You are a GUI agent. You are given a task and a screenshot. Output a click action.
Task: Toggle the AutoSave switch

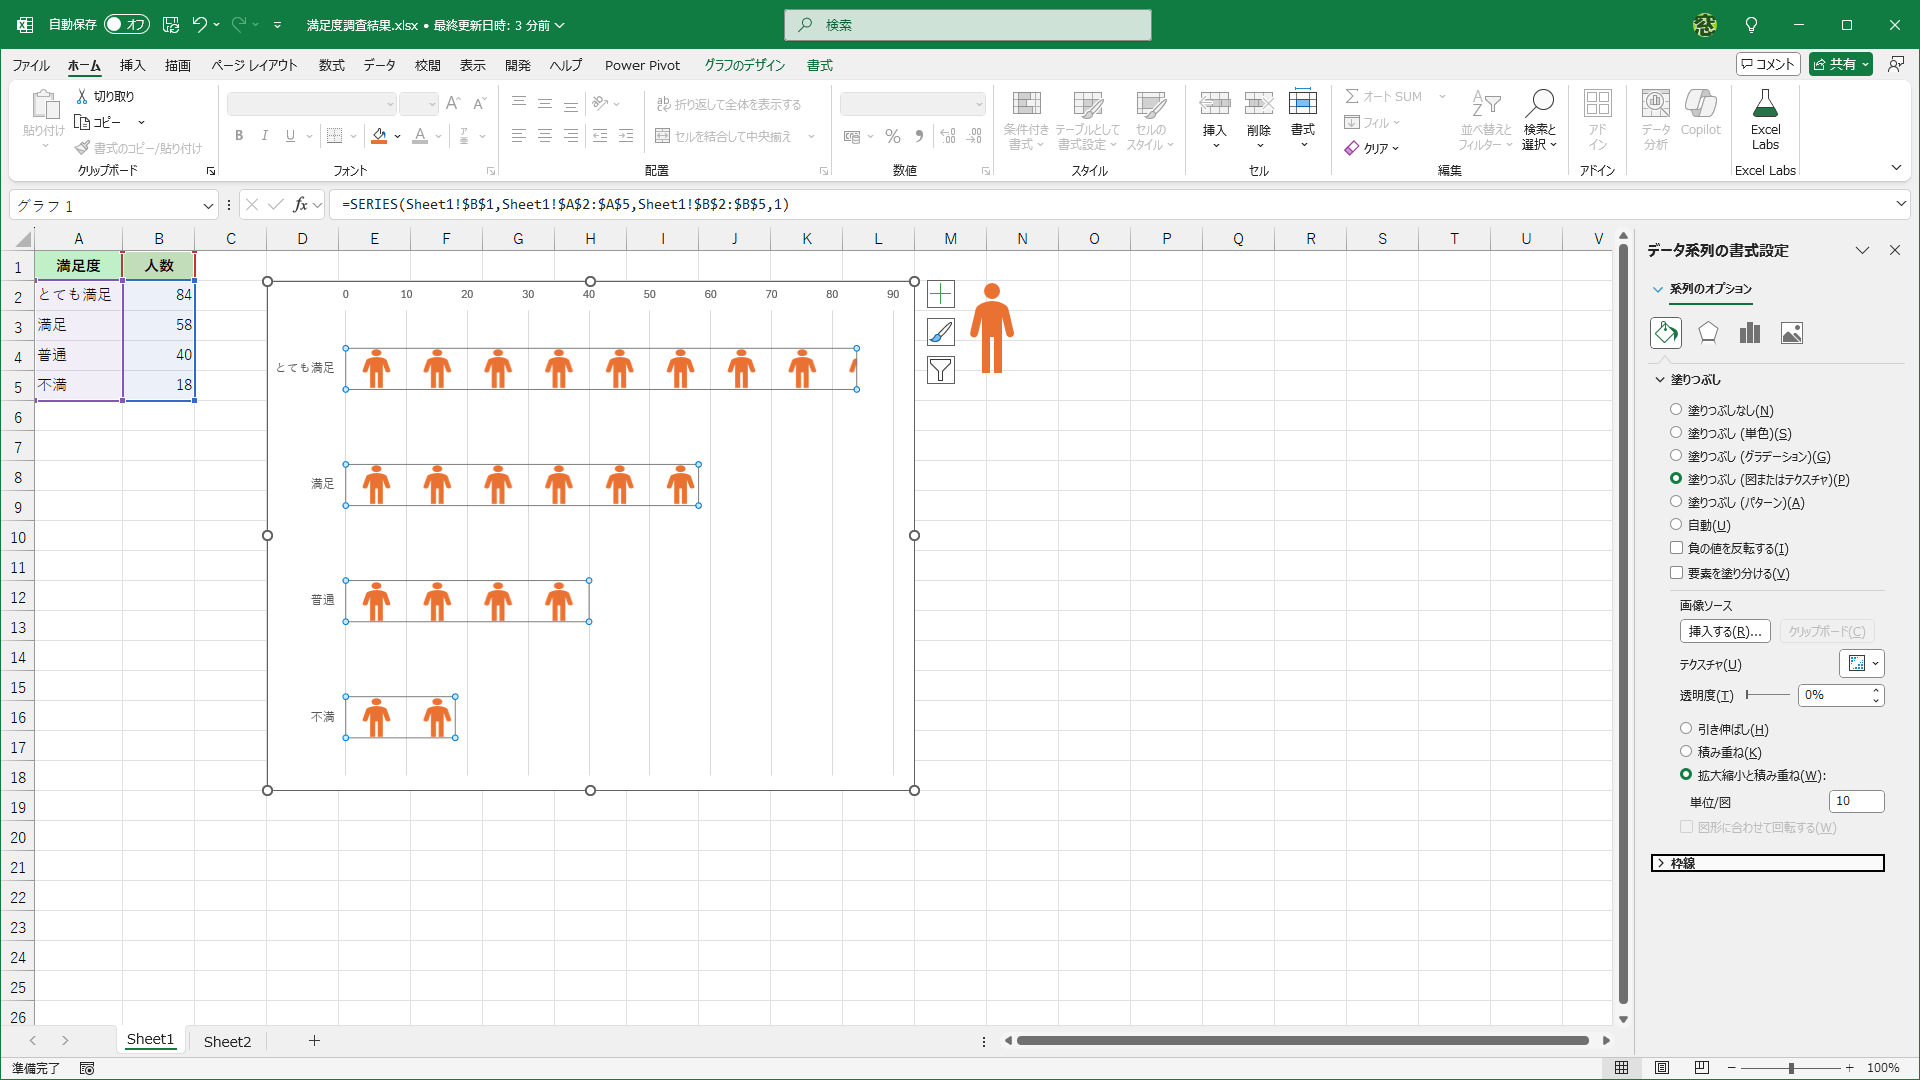(x=126, y=24)
